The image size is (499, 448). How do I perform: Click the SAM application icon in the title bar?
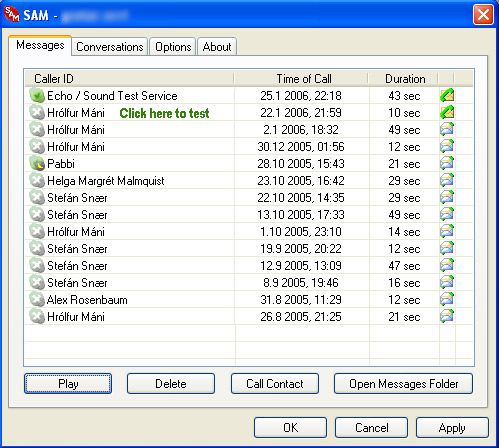click(12, 14)
